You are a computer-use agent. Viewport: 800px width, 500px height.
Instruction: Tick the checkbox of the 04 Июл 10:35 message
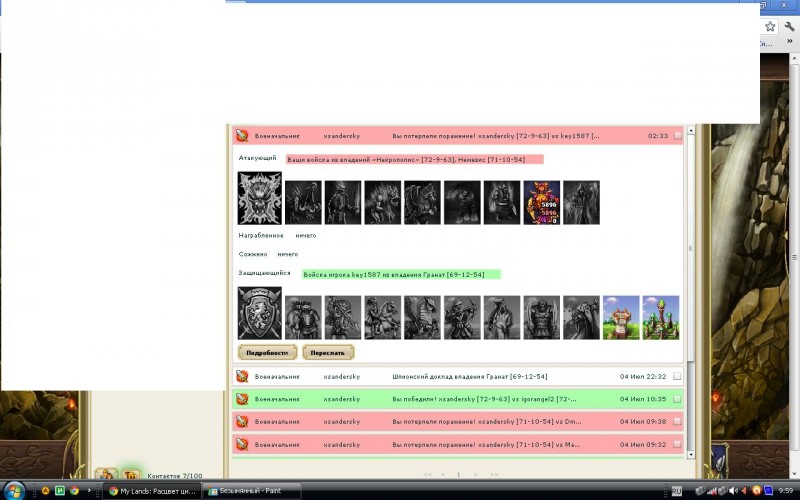point(677,399)
